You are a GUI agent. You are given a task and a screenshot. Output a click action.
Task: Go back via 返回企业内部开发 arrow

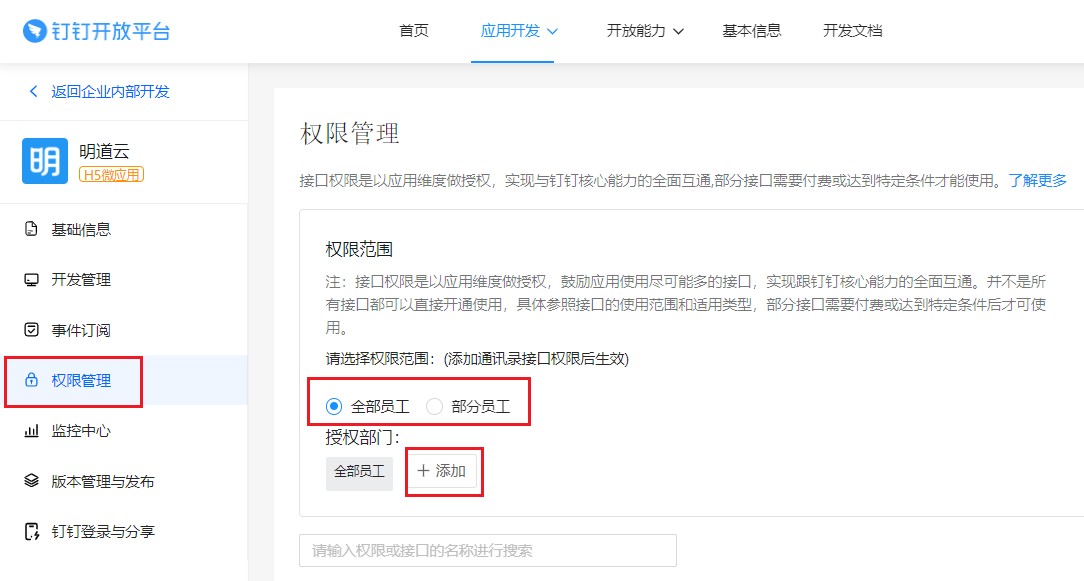click(33, 91)
